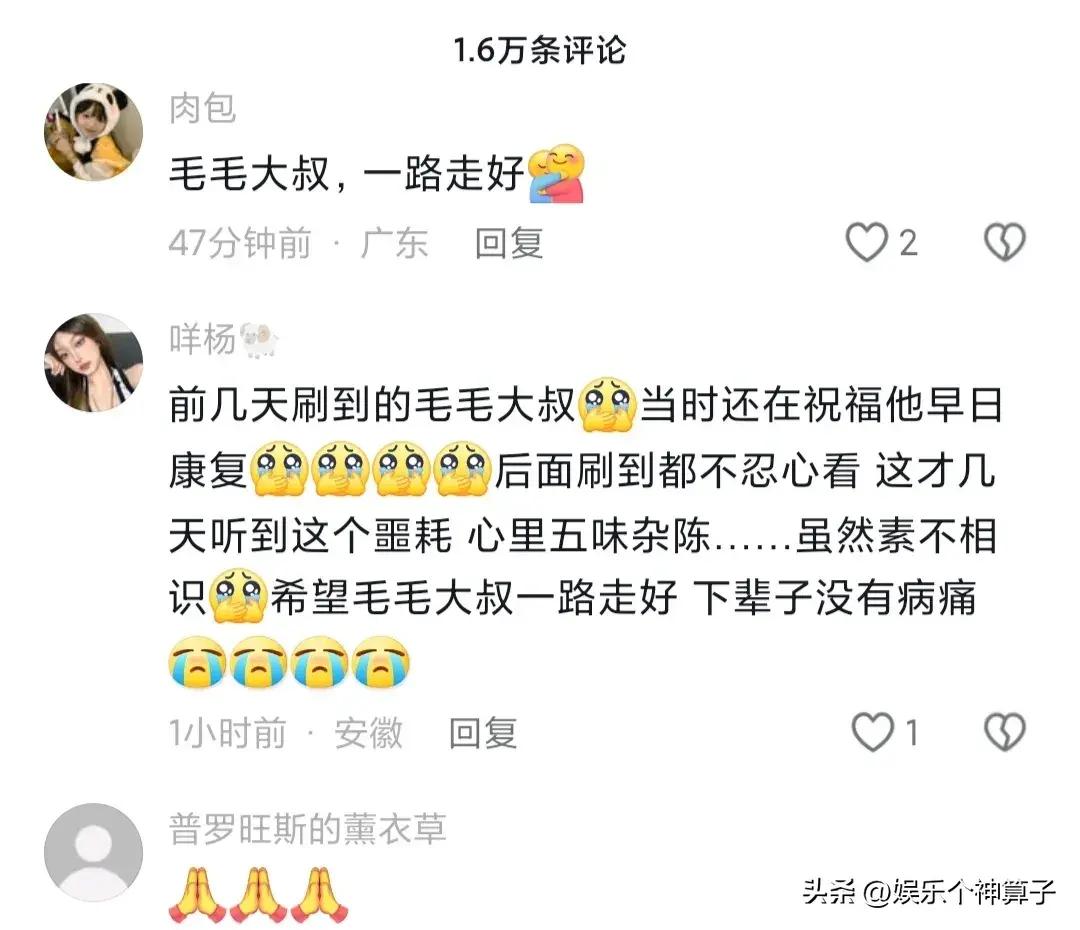Dislike 肉包's comment with the broken heart
The height and width of the screenshot is (930, 1080).
[1005, 242]
